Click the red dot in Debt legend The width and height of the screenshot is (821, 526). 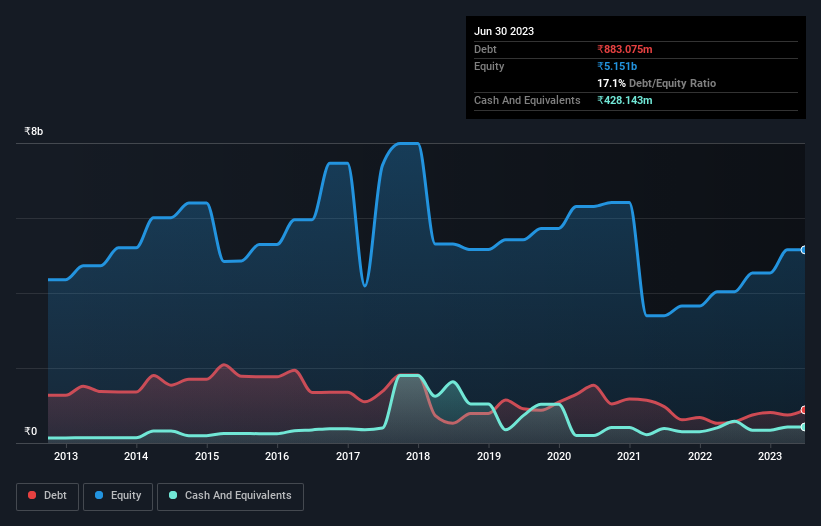click(x=32, y=495)
